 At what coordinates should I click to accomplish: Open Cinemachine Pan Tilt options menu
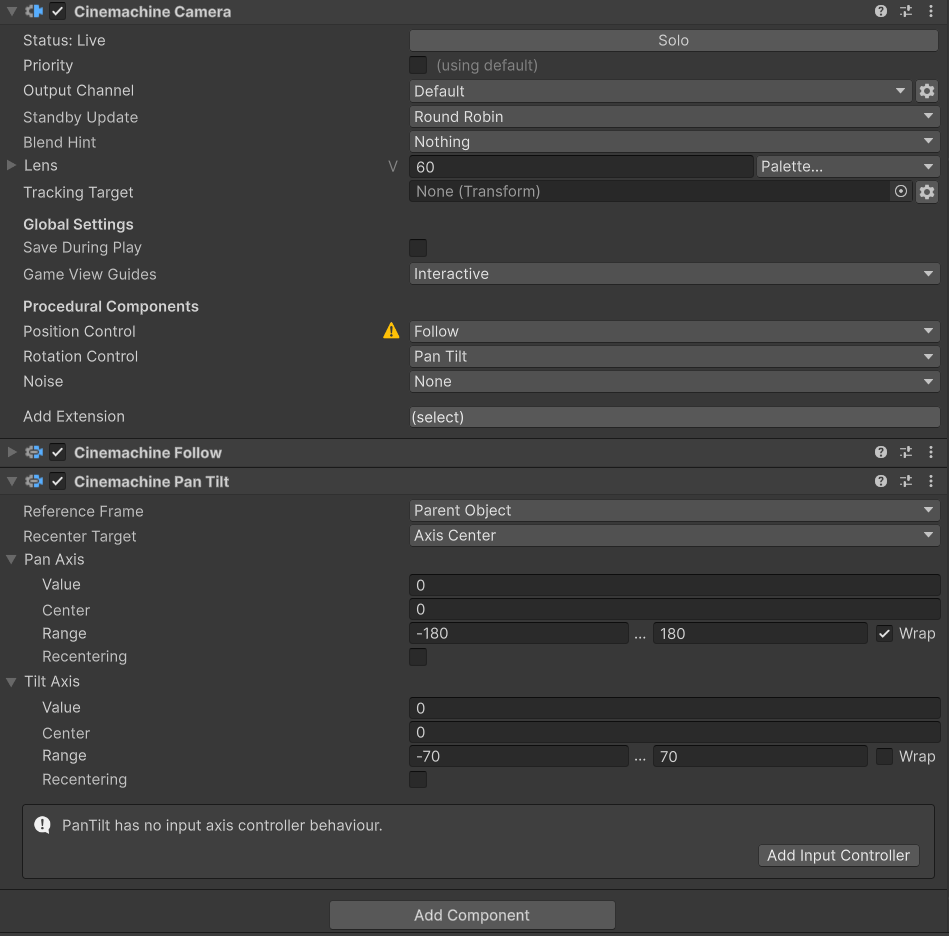[931, 481]
